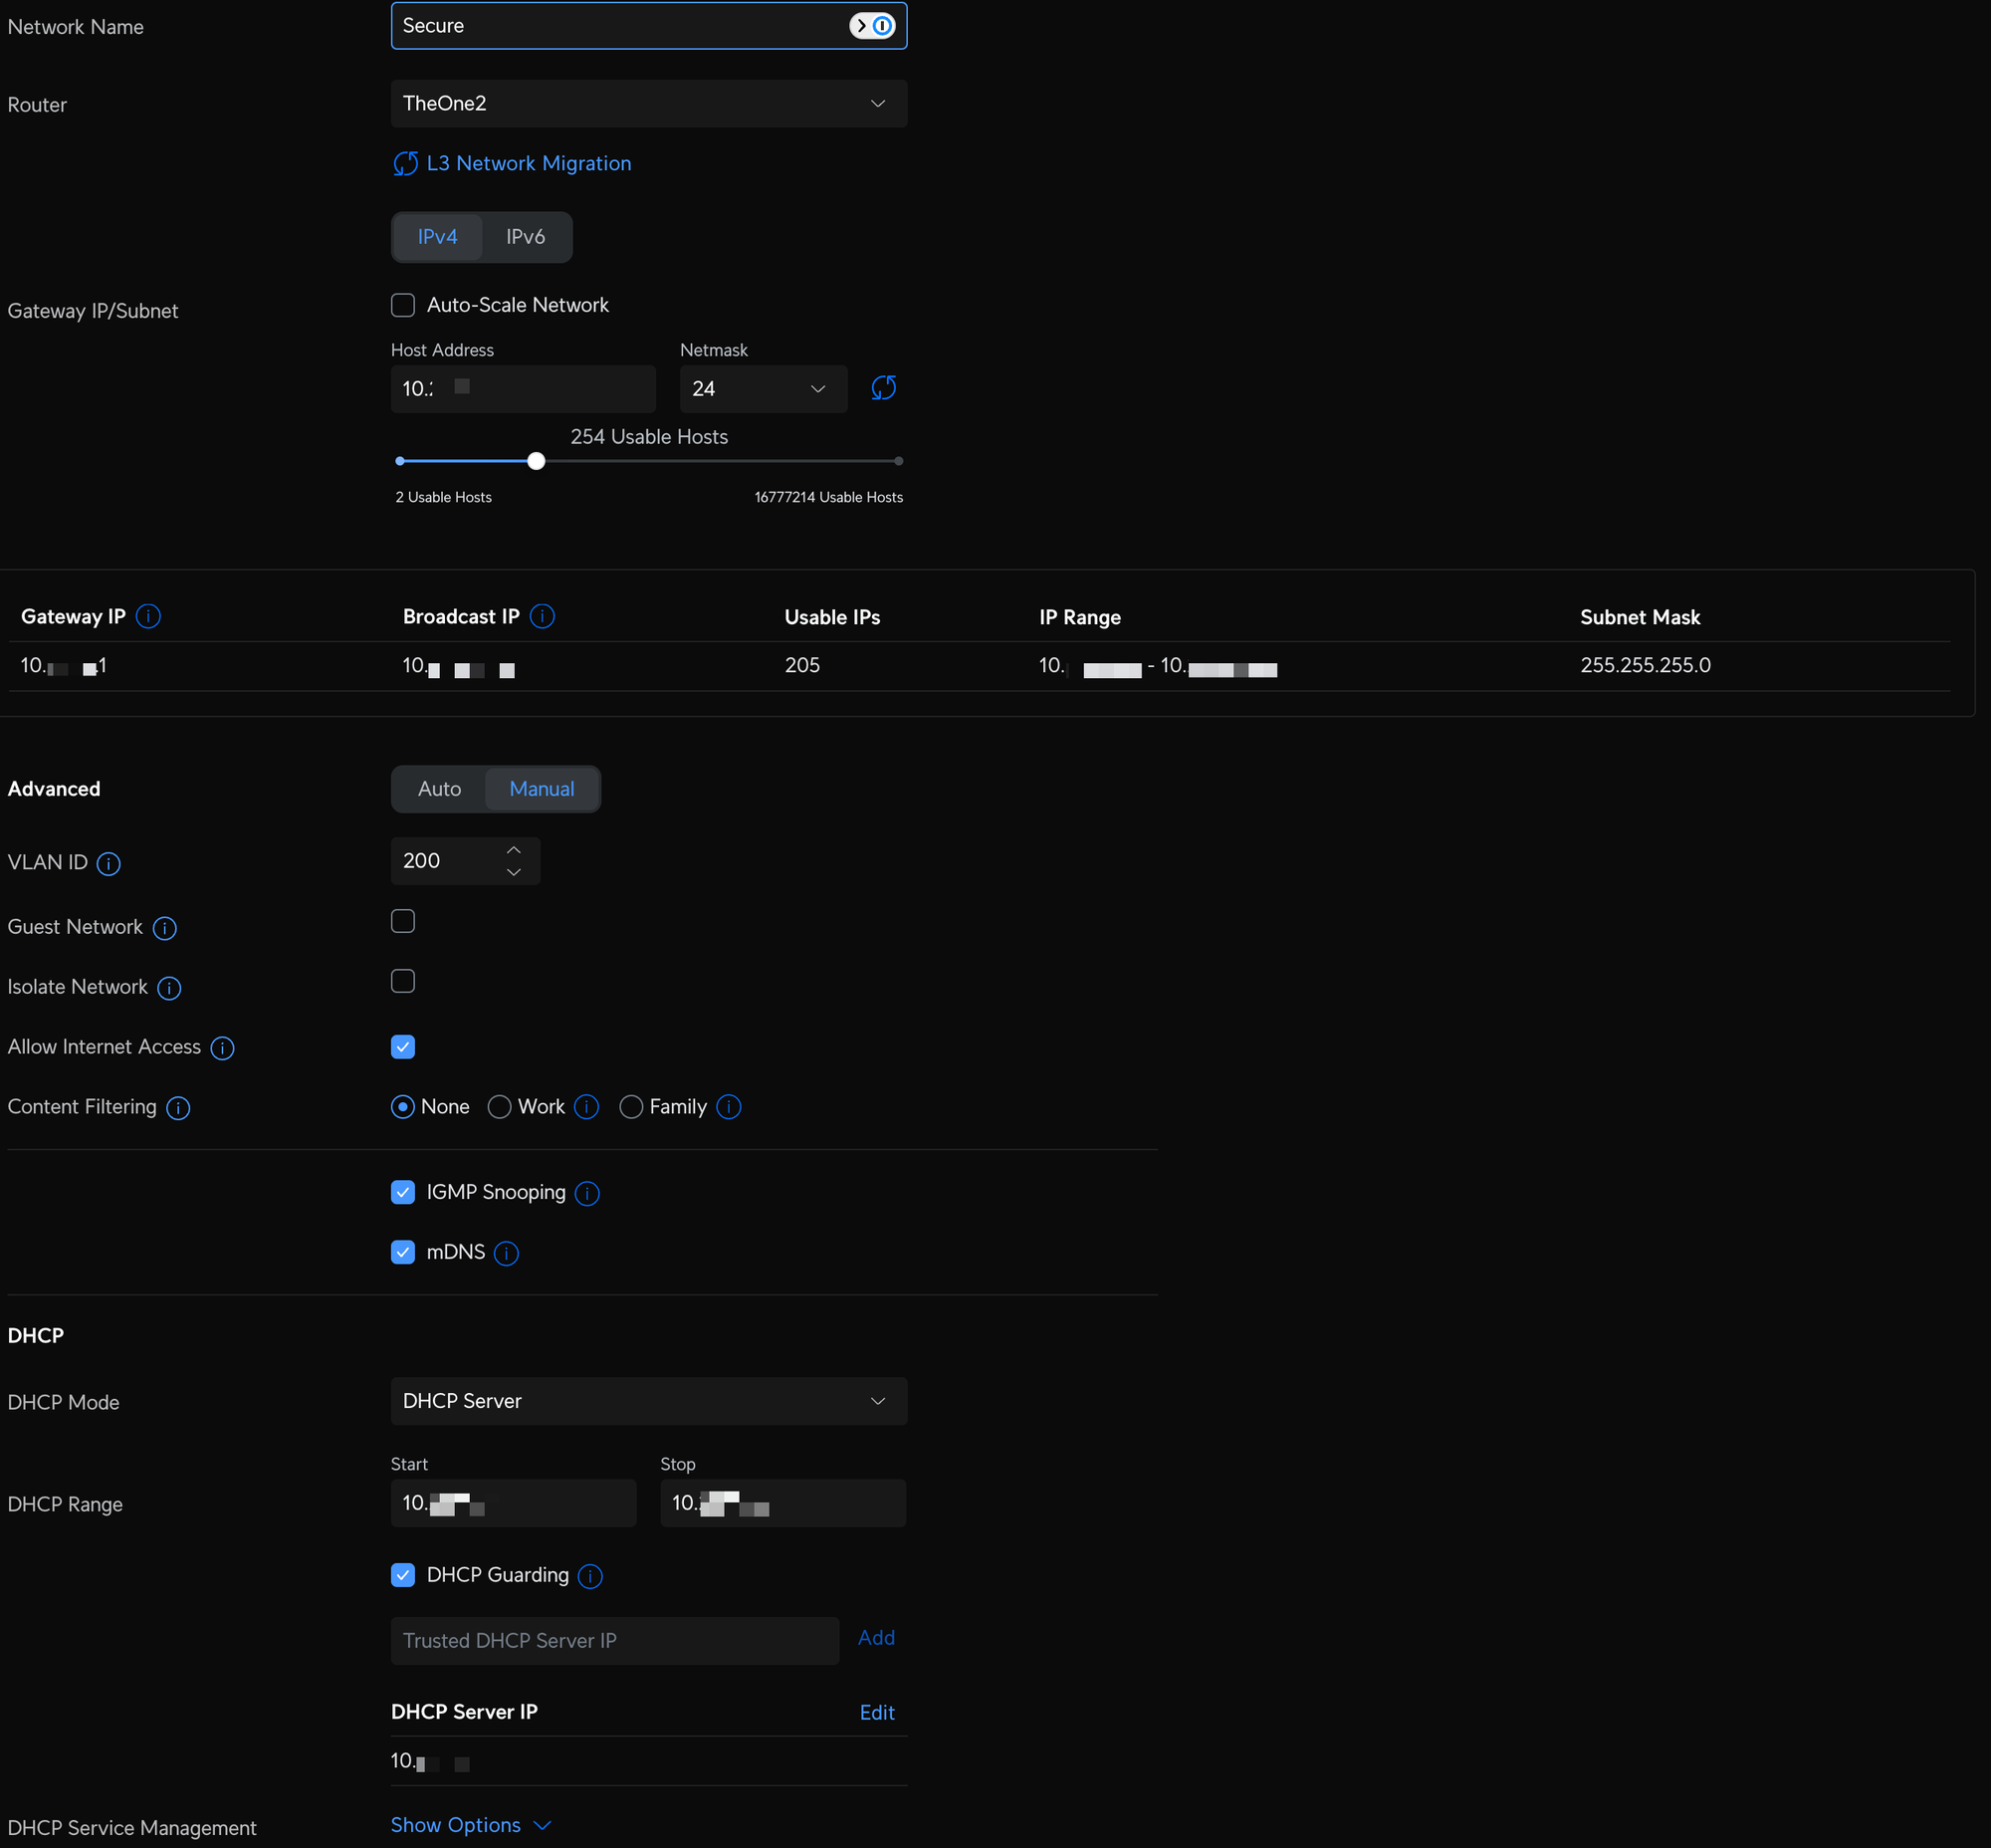Check the Guest Network checkbox
This screenshot has width=1991, height=1848.
click(x=403, y=921)
